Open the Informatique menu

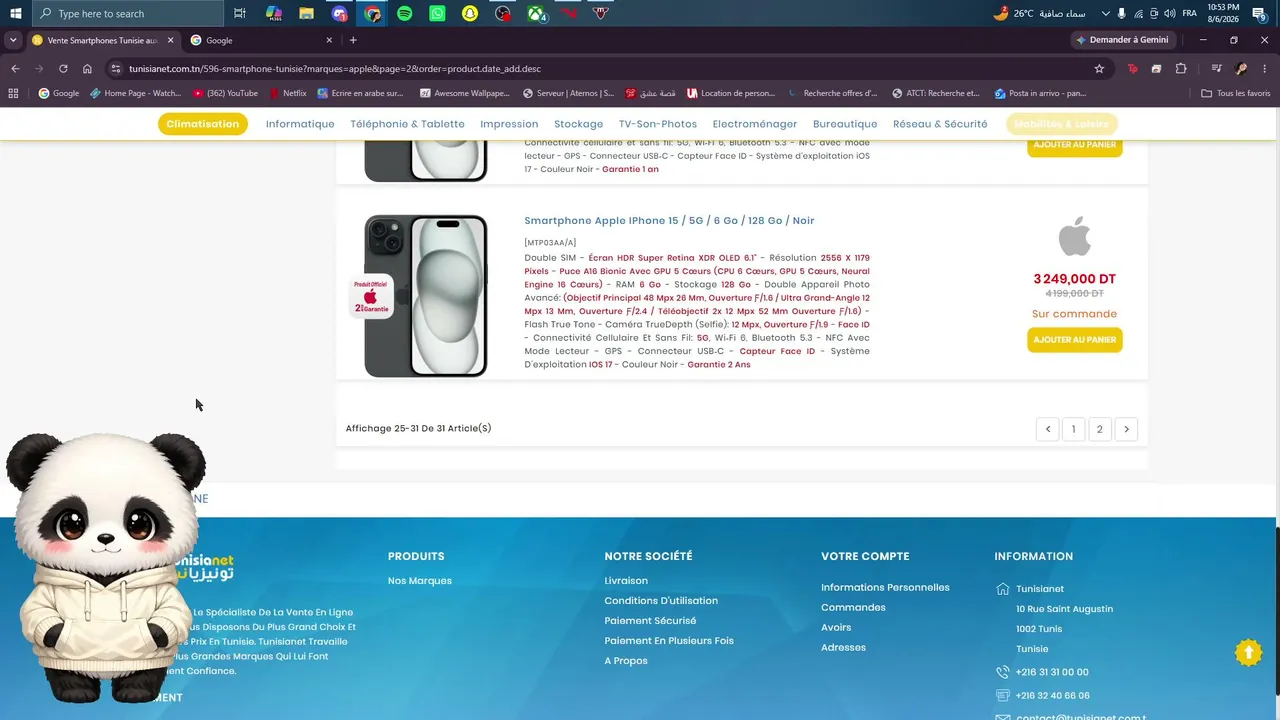pos(300,124)
